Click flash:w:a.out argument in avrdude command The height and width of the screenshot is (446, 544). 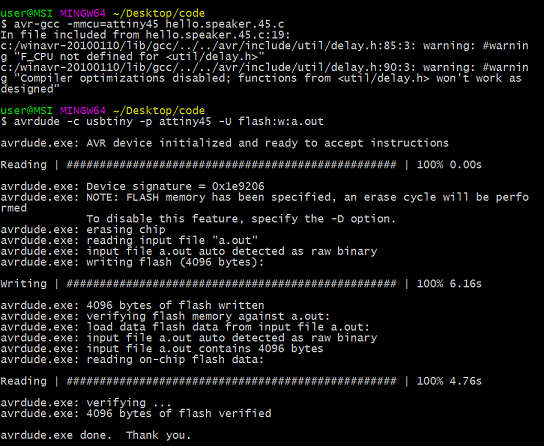pos(281,121)
